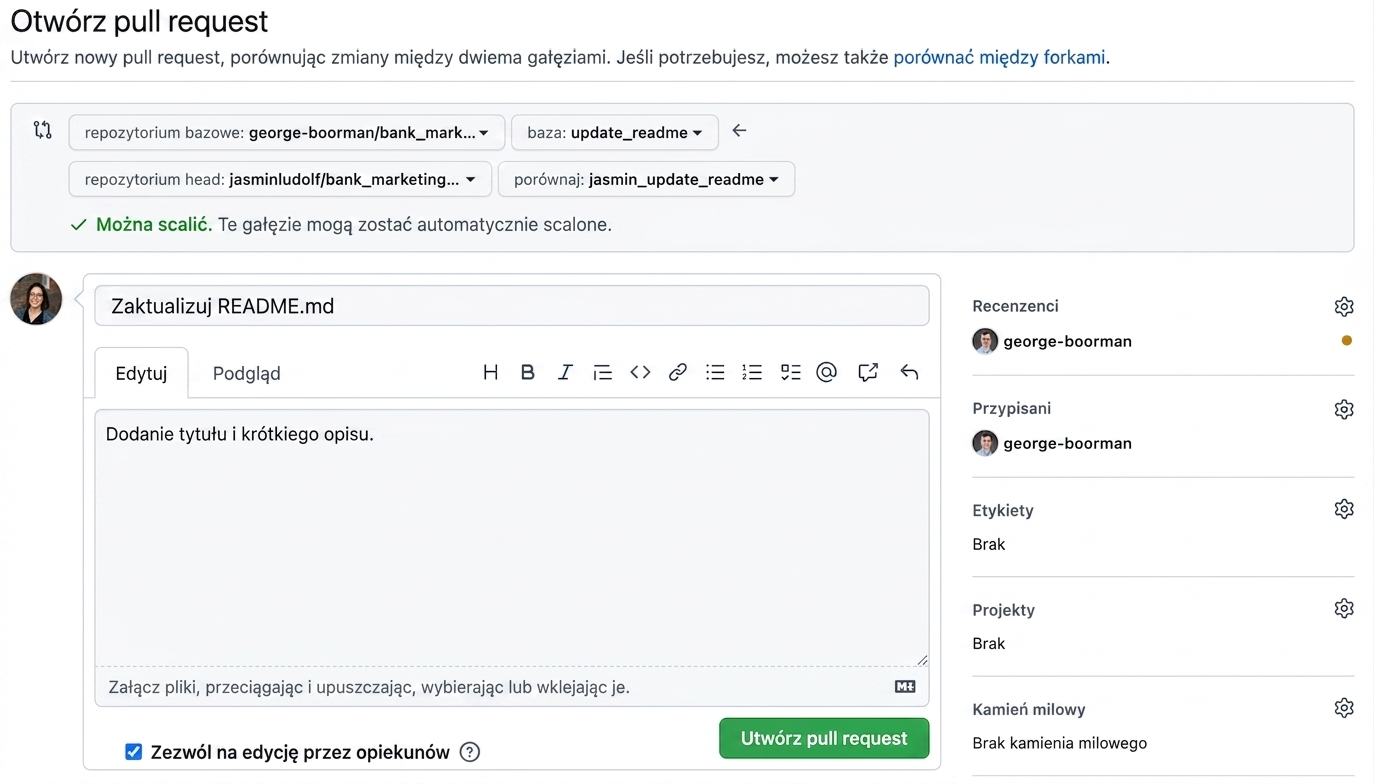Screen dimensions: 1374x784
Task: Click george-boorman avatar under Przypisani
Action: tap(985, 443)
